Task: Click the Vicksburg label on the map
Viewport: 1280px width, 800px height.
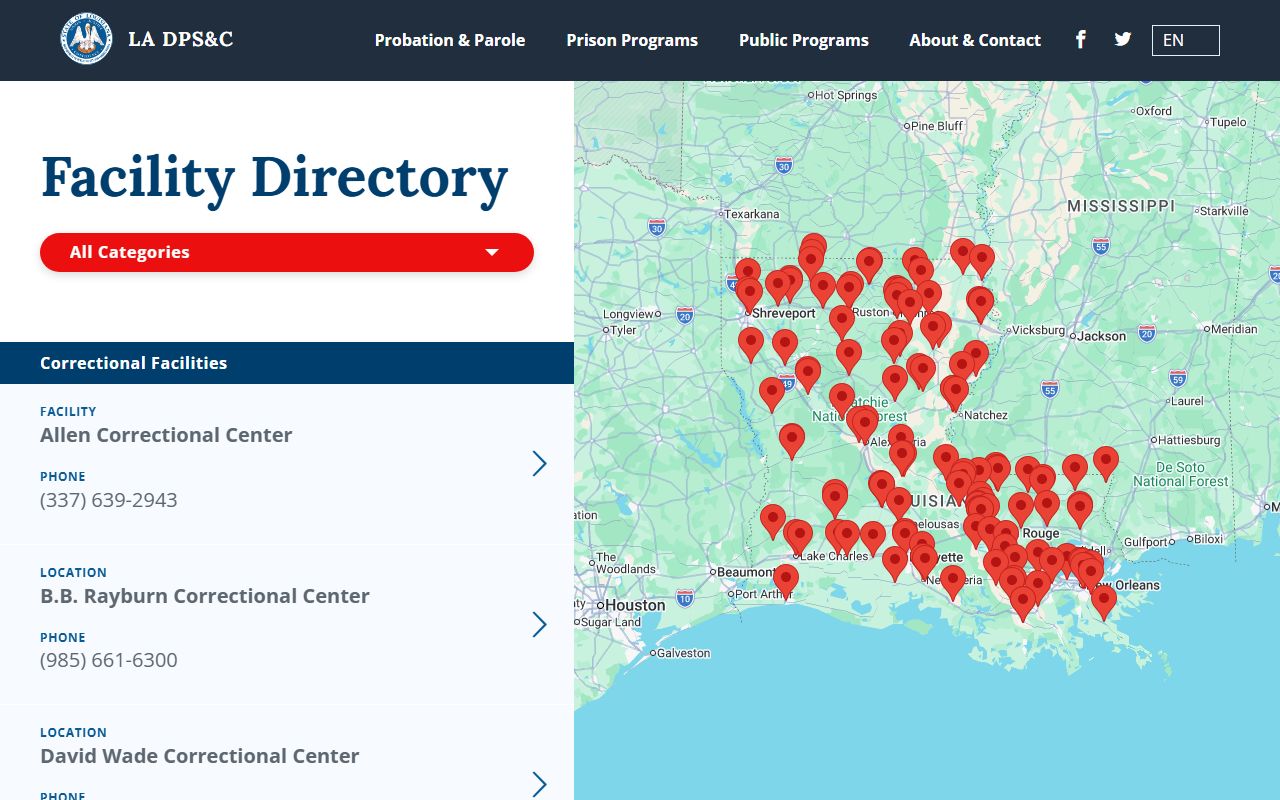Action: (1038, 330)
